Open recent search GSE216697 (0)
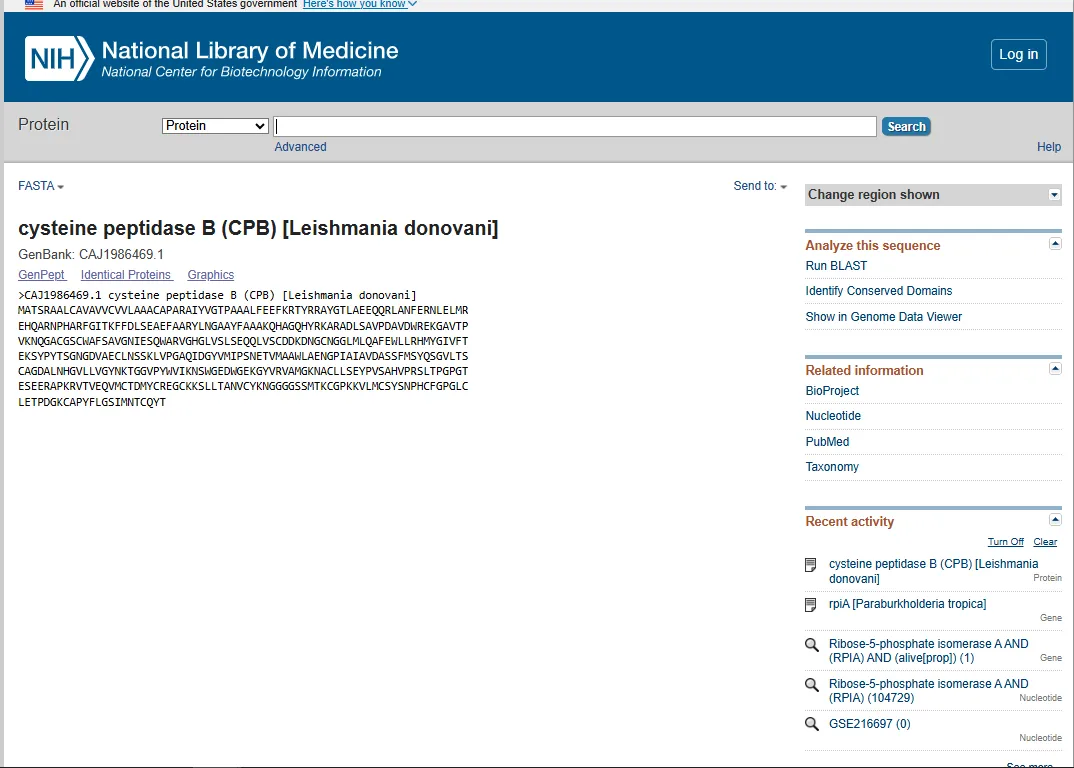This screenshot has width=1074, height=768. [870, 724]
